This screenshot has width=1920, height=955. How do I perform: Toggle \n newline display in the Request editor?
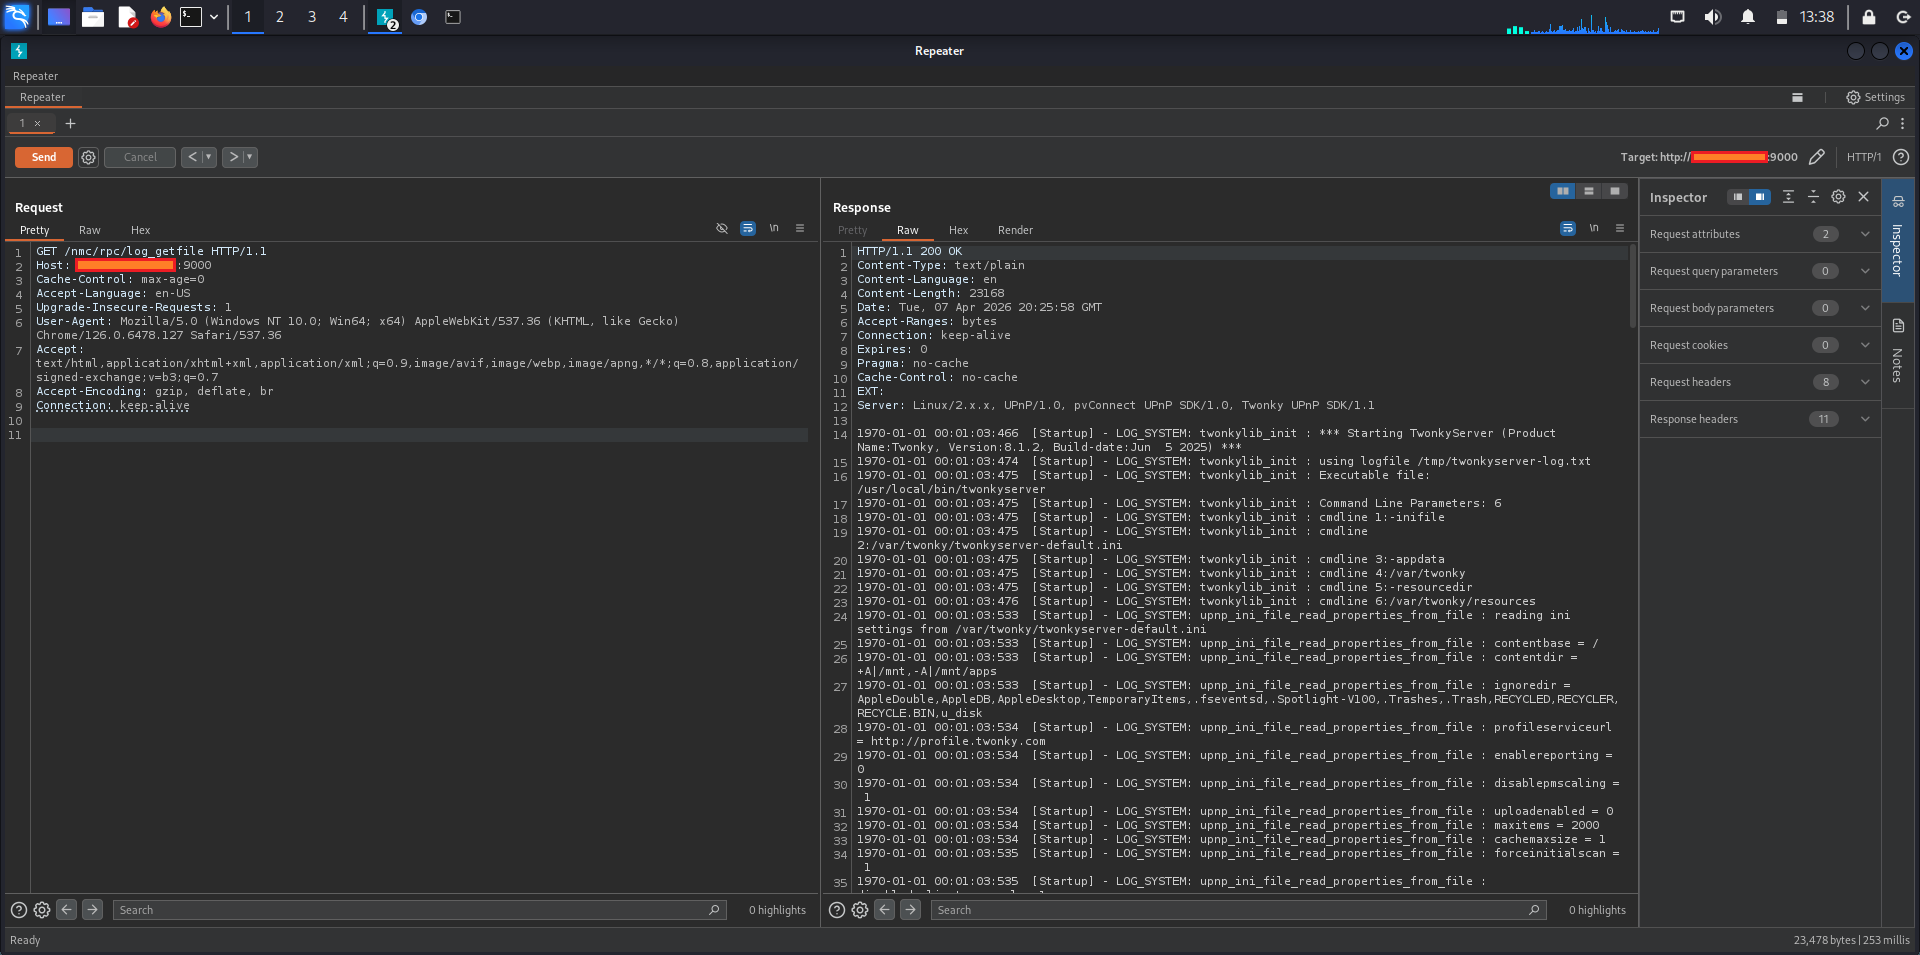tap(773, 228)
